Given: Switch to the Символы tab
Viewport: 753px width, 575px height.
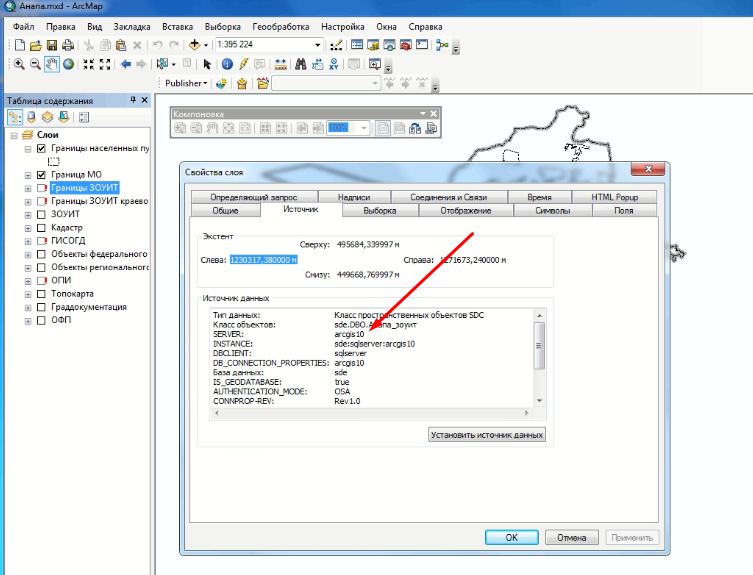Looking at the screenshot, I should pyautogui.click(x=552, y=211).
